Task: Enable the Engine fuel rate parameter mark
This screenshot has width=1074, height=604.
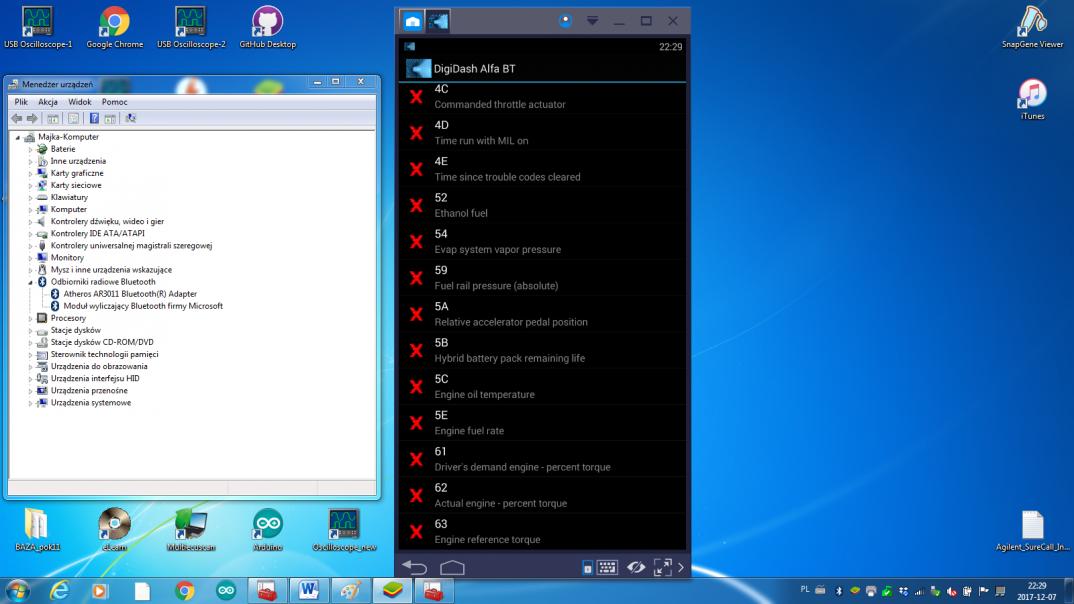Action: [x=416, y=422]
